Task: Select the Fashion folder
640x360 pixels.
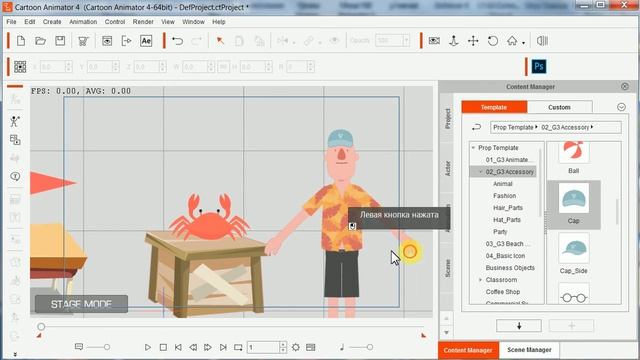Action: pyautogui.click(x=504, y=196)
